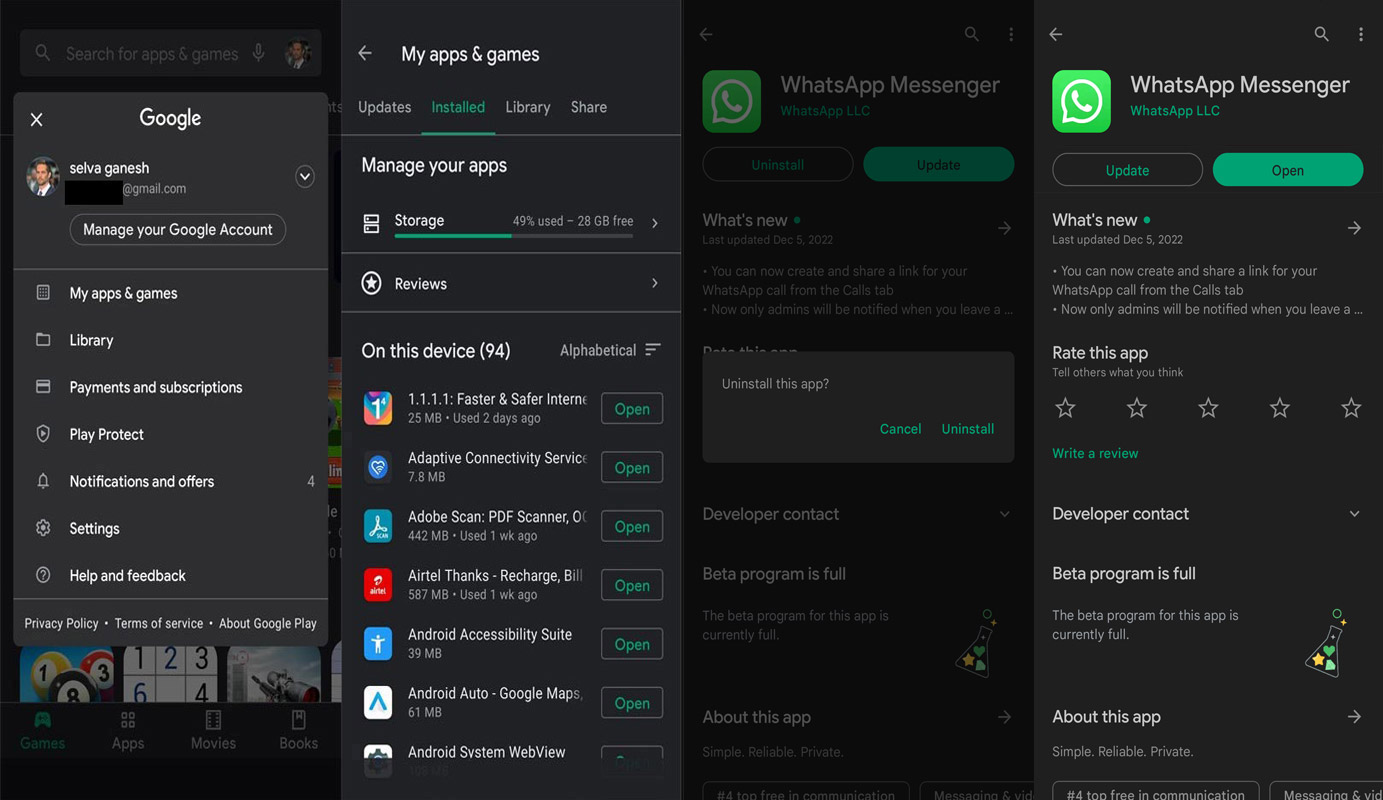Open Adaptive Connectivity Services
The image size is (1383, 800).
632,468
